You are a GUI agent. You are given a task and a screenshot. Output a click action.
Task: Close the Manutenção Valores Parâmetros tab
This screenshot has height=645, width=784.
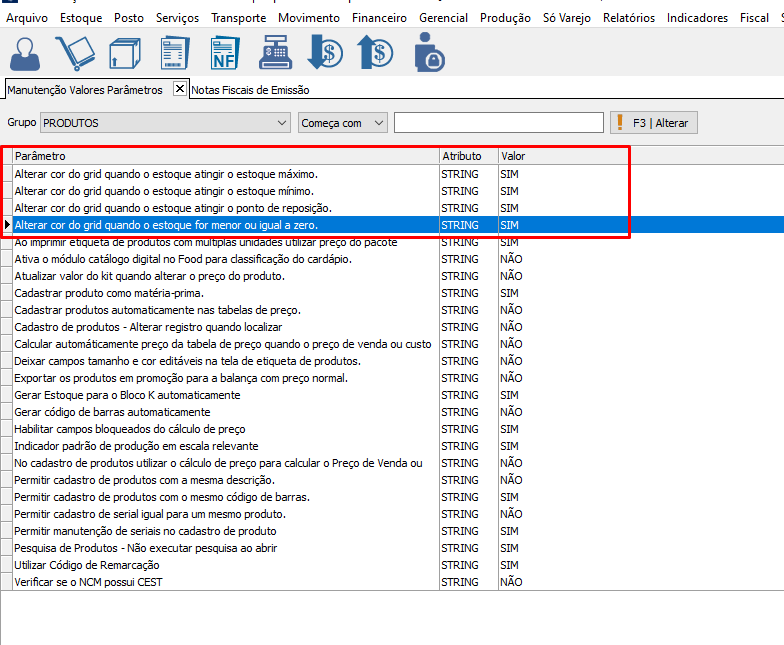pos(180,89)
